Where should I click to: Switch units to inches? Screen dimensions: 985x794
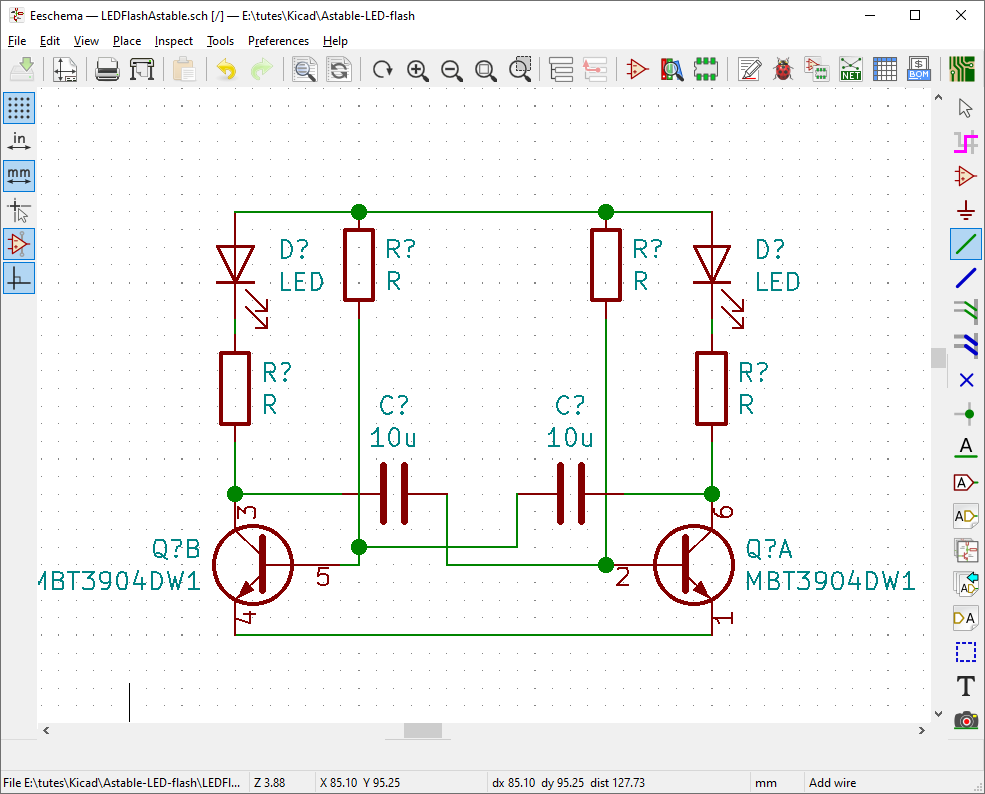click(19, 141)
